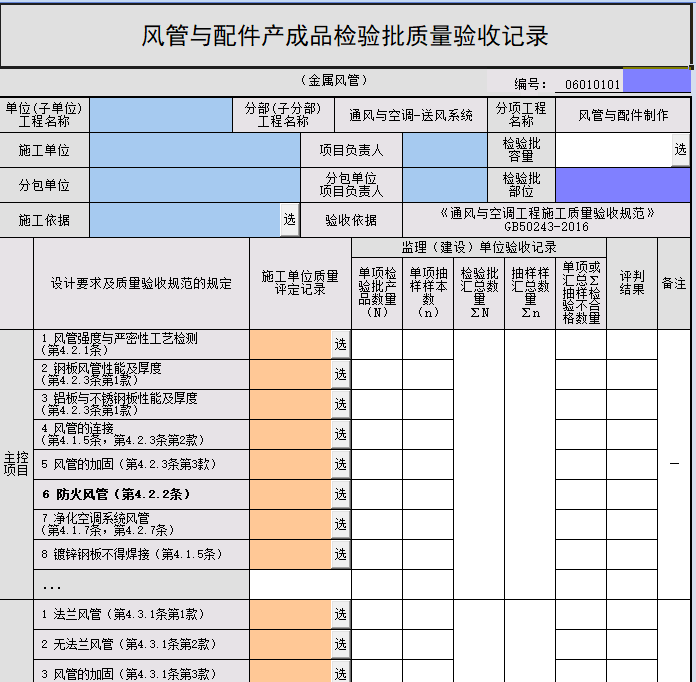
Task: Click 选 on the 风管的连接 row
Action: coord(340,434)
